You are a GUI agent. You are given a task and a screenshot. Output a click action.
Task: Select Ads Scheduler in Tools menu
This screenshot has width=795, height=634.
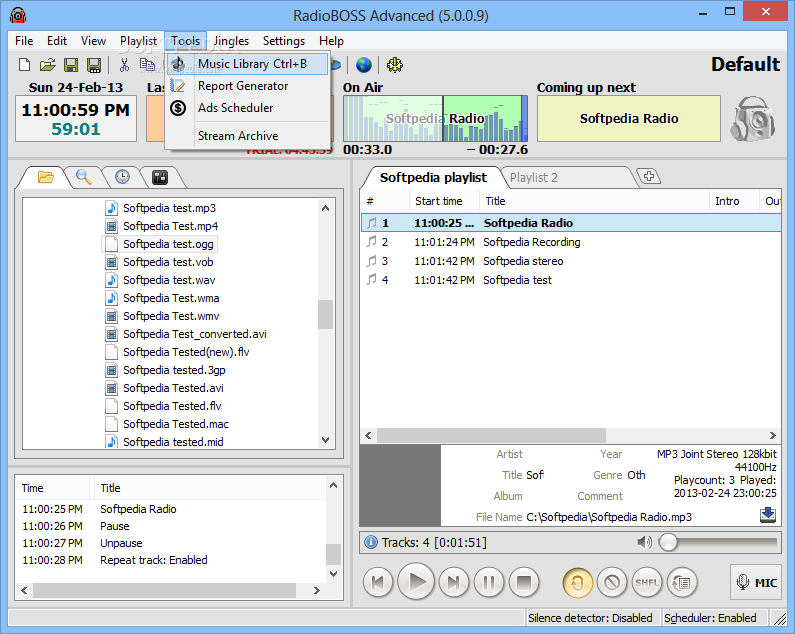point(247,108)
